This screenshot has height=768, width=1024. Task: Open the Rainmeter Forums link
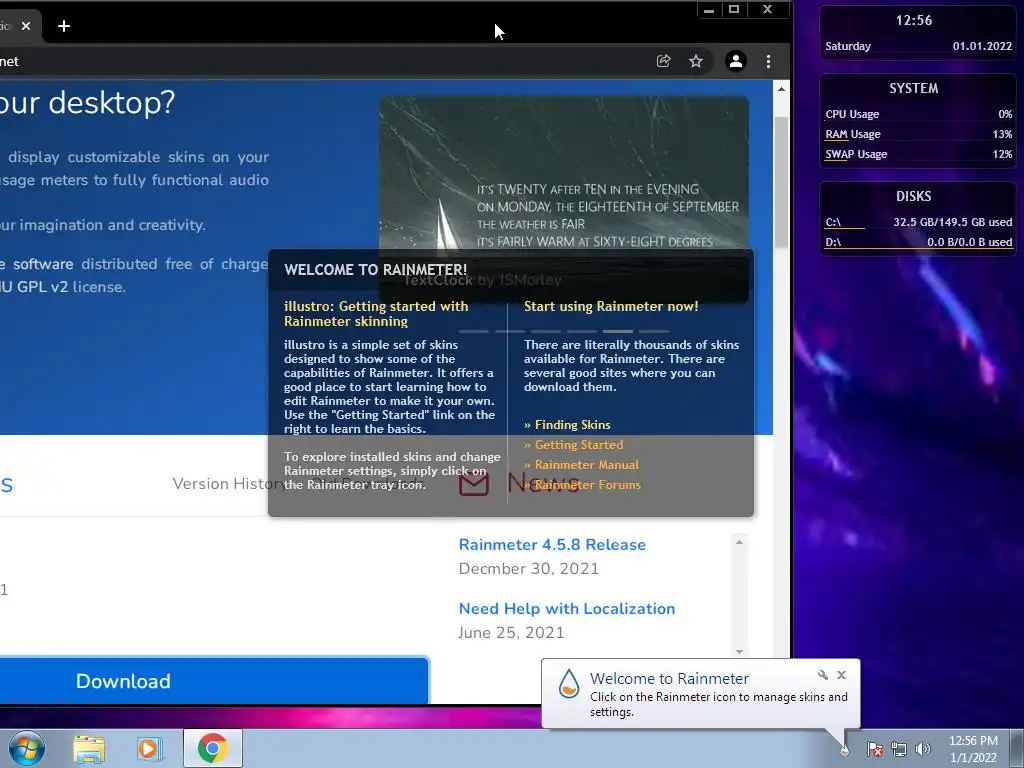coord(583,485)
